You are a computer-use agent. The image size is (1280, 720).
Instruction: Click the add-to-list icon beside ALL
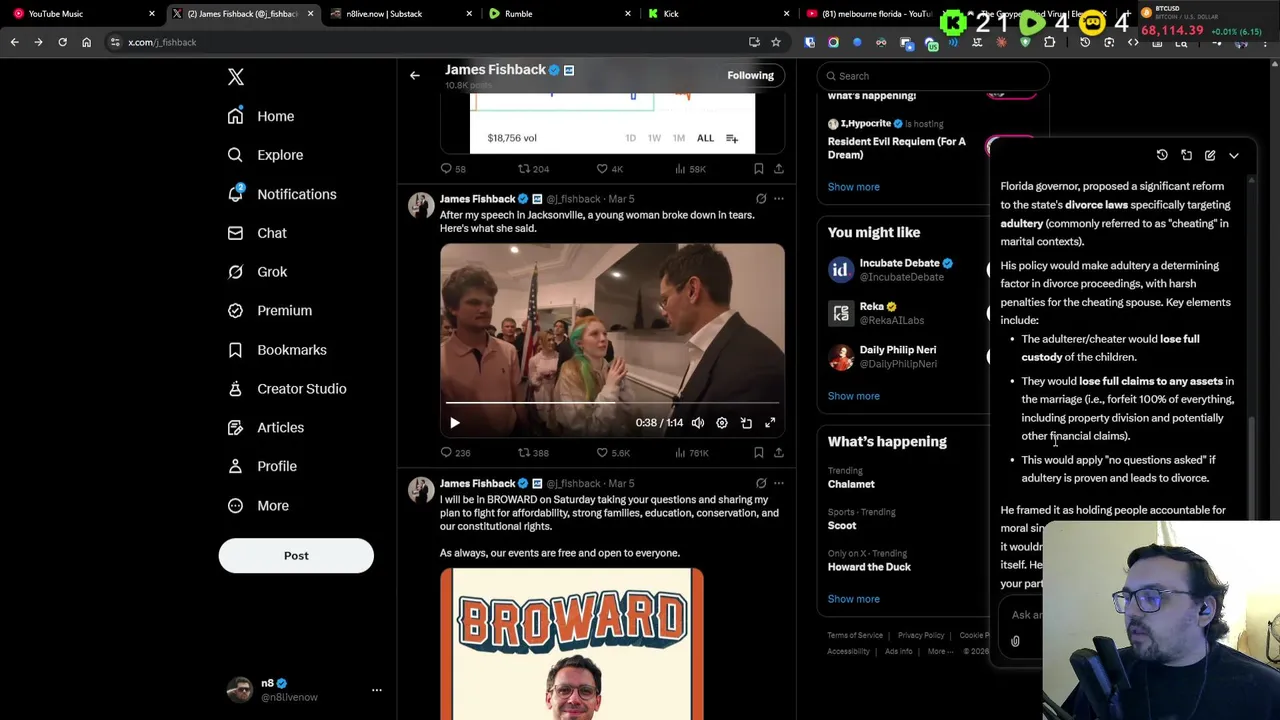click(732, 138)
